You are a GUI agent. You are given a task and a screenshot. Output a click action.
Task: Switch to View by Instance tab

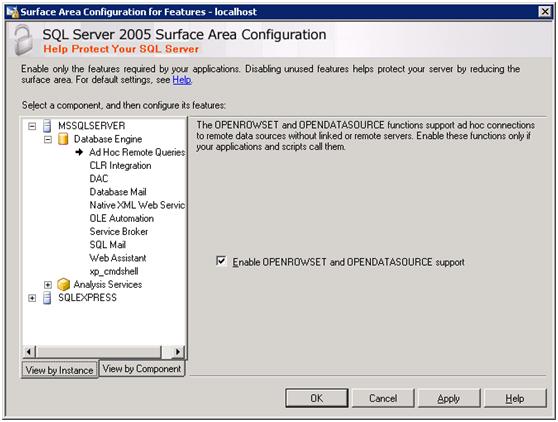59,370
